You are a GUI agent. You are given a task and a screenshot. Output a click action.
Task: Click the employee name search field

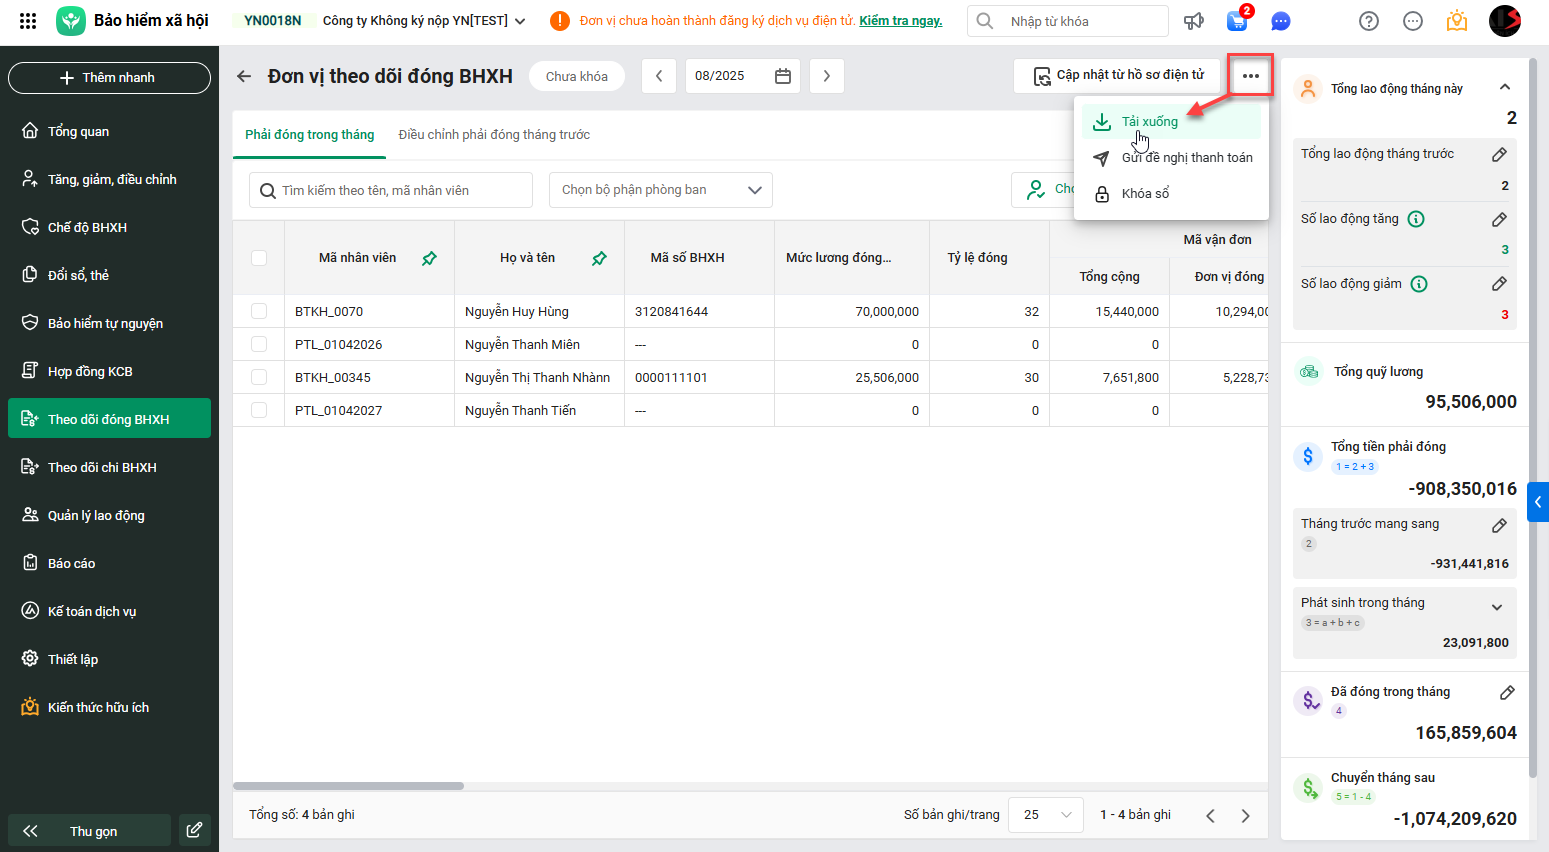[x=392, y=190]
